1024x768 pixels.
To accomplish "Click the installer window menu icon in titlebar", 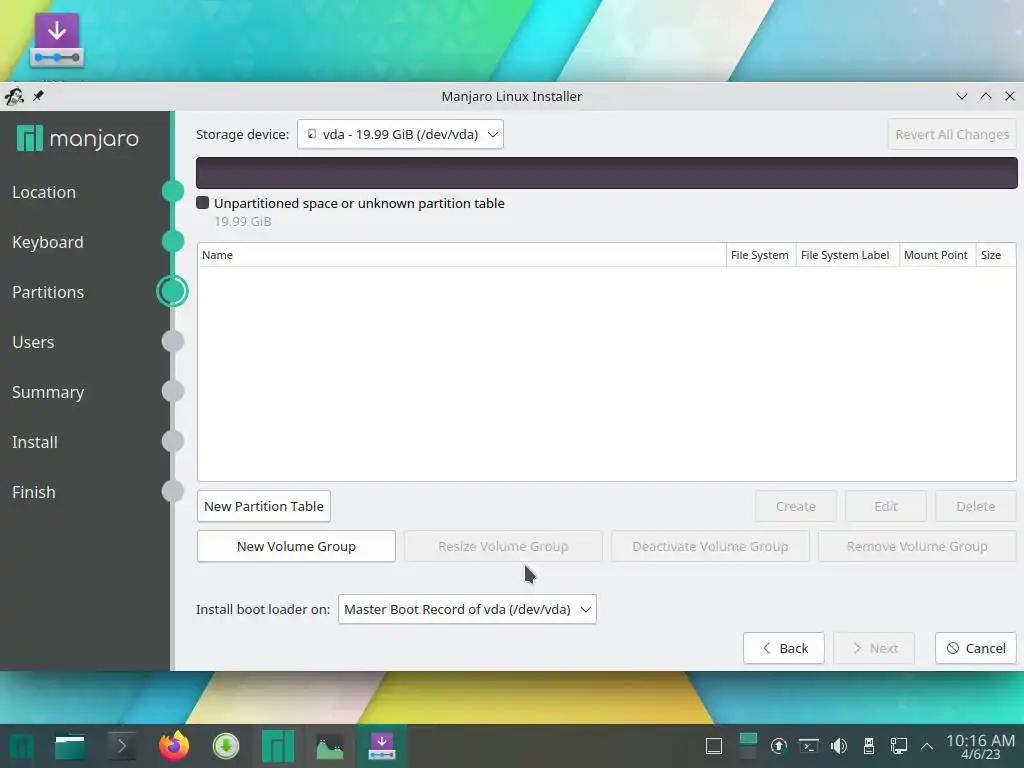I will coord(14,97).
